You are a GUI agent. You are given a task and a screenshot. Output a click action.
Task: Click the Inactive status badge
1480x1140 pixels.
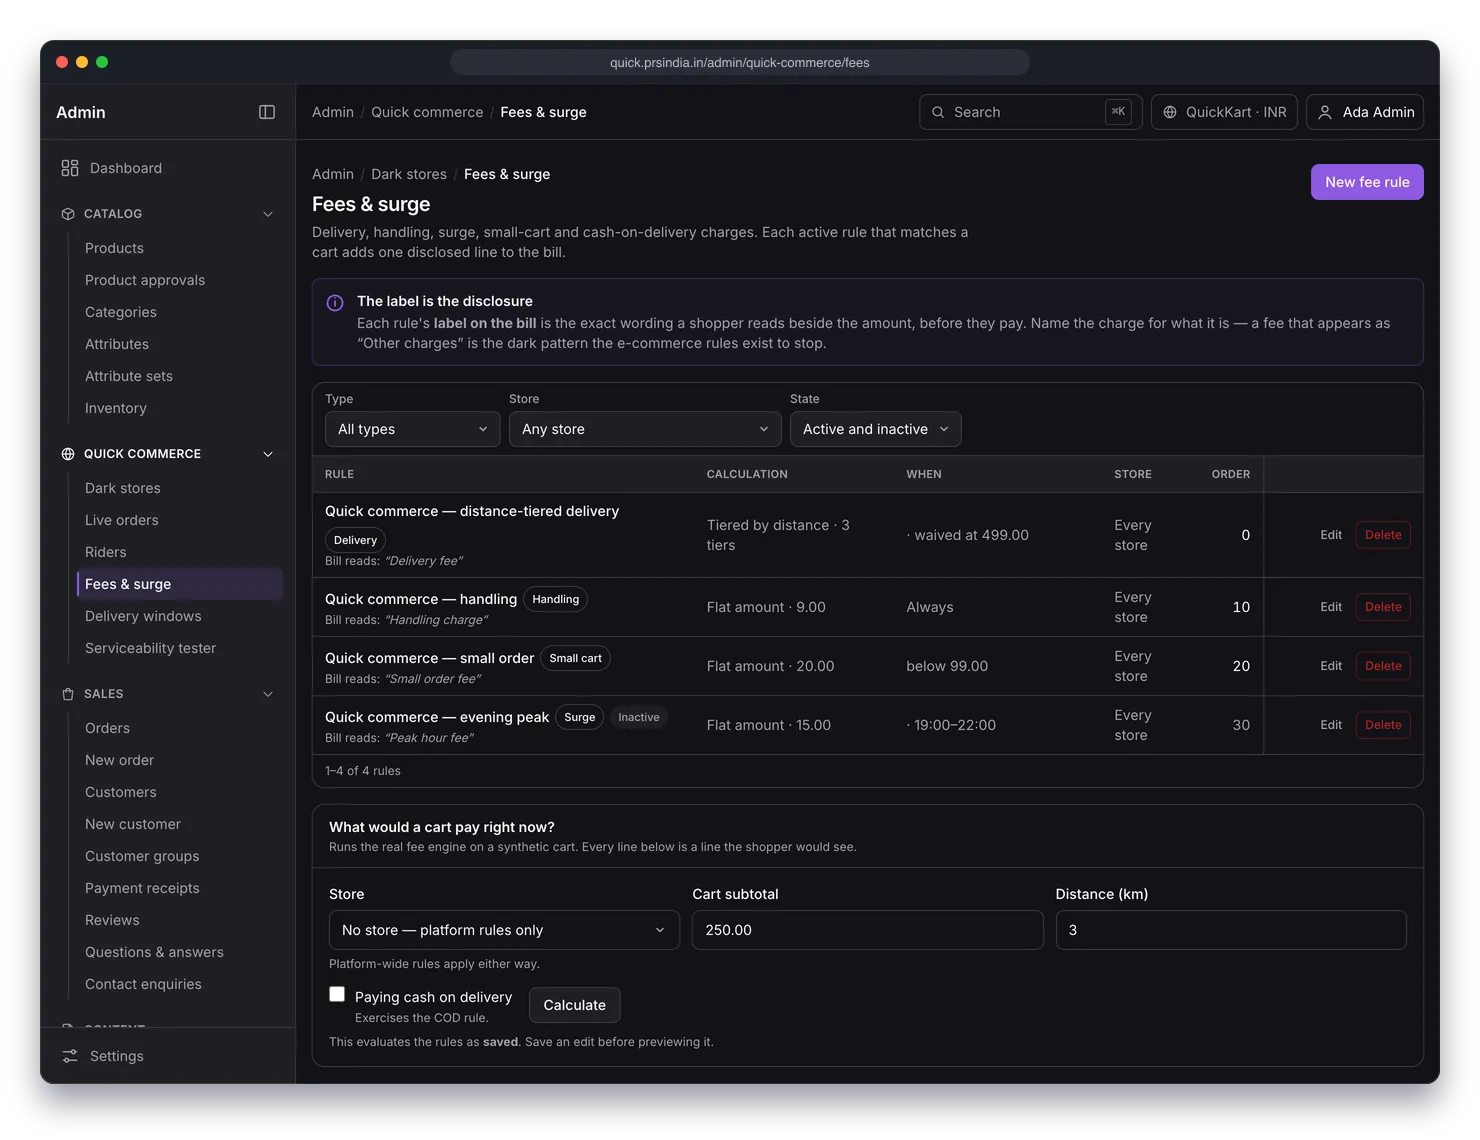pyautogui.click(x=638, y=717)
